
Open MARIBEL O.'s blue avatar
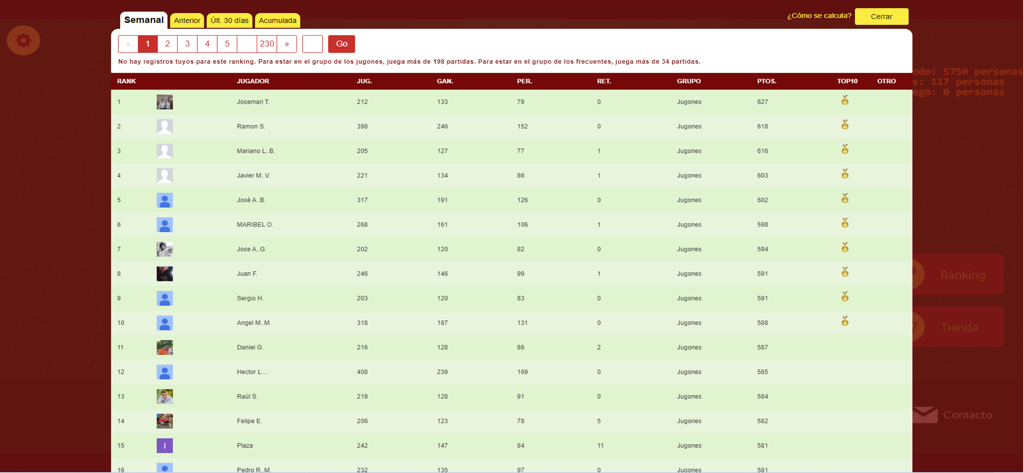(165, 225)
